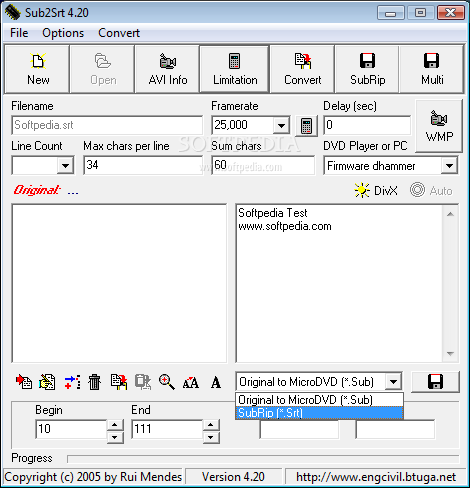Click the SubRip save toolbar button
Screen dimensions: 470x488
click(367, 69)
